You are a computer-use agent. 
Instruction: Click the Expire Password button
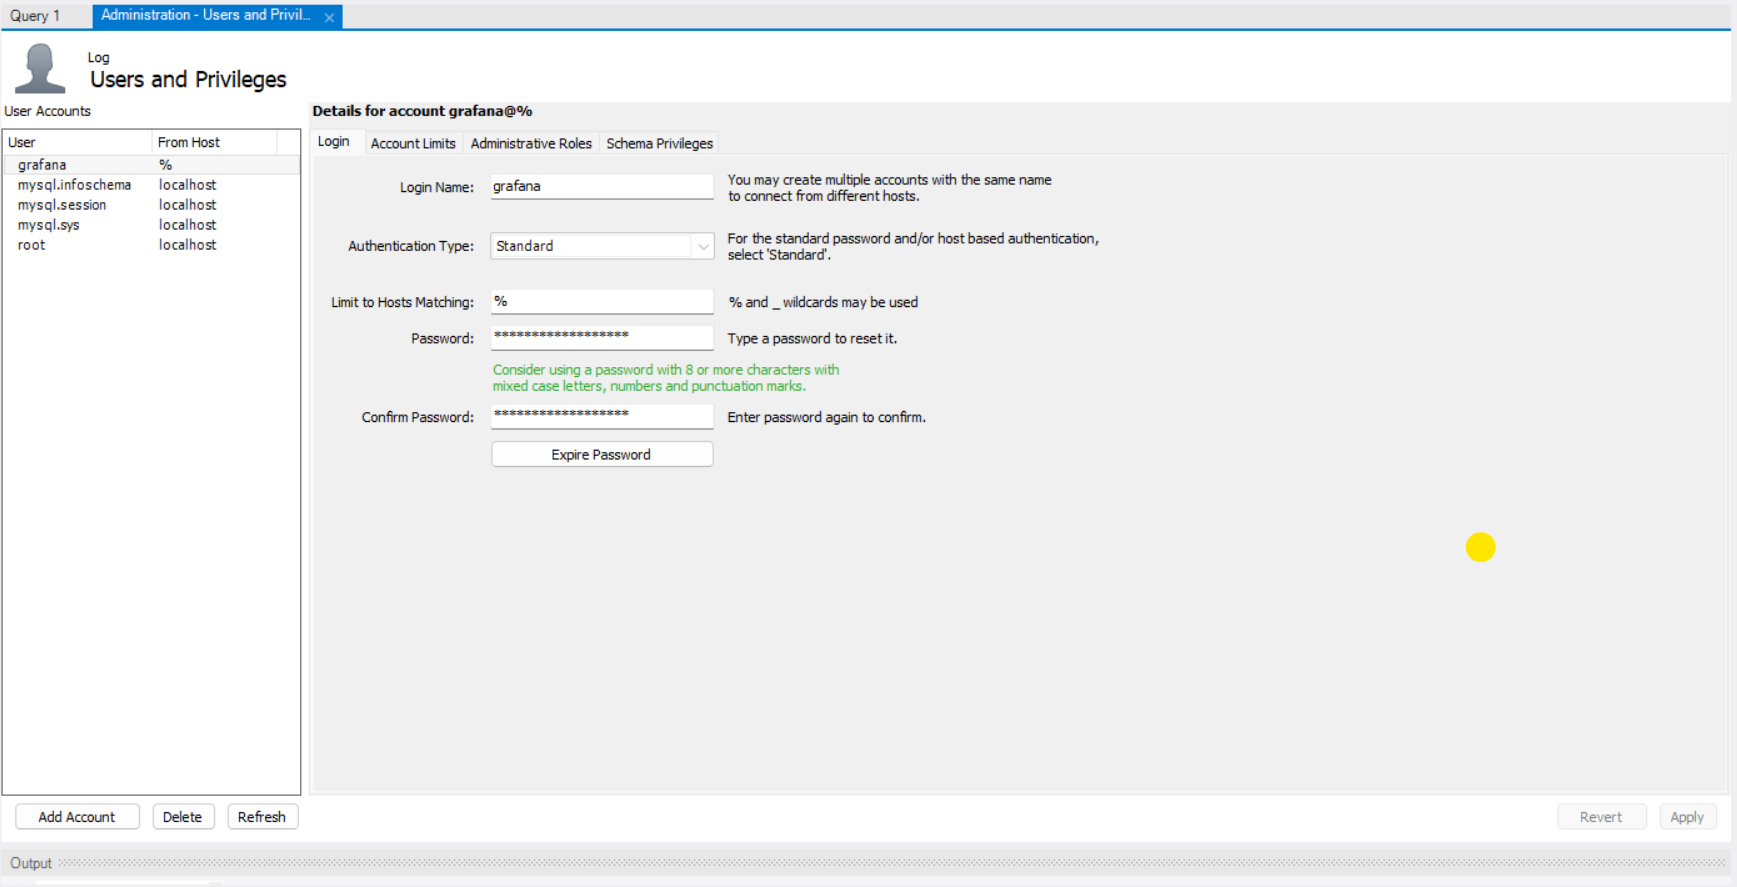[602, 454]
